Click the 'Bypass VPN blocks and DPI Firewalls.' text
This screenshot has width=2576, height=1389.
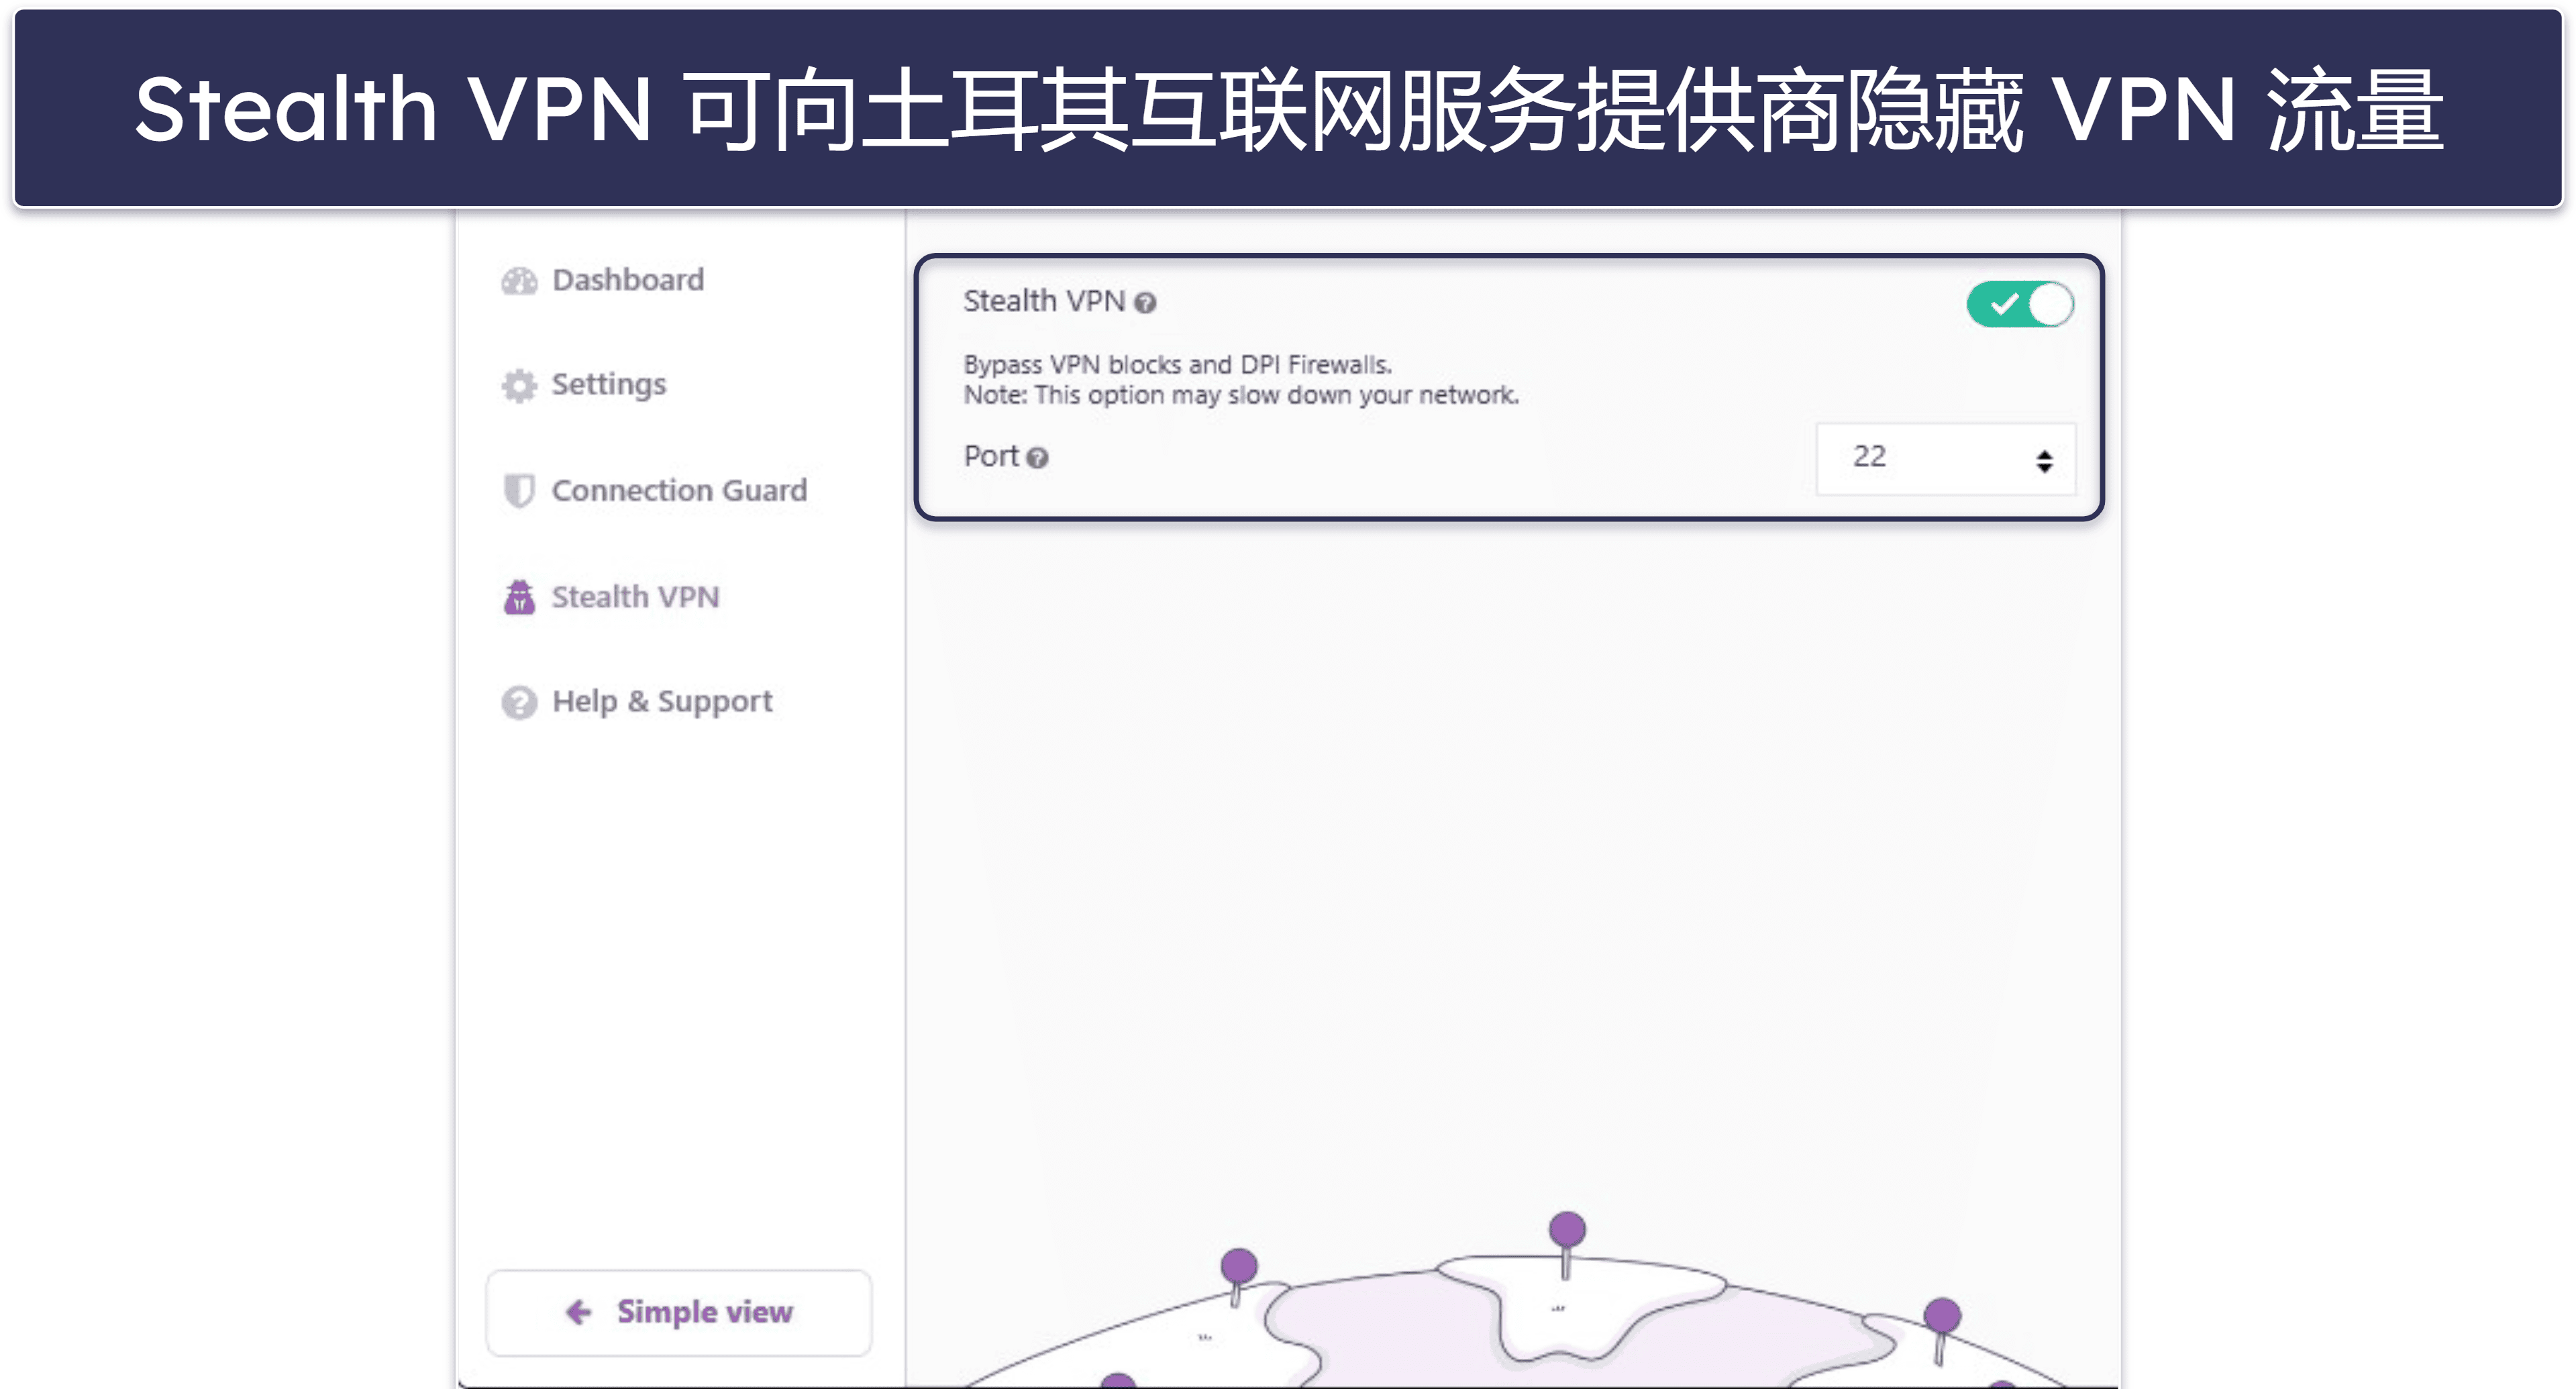pos(1177,365)
